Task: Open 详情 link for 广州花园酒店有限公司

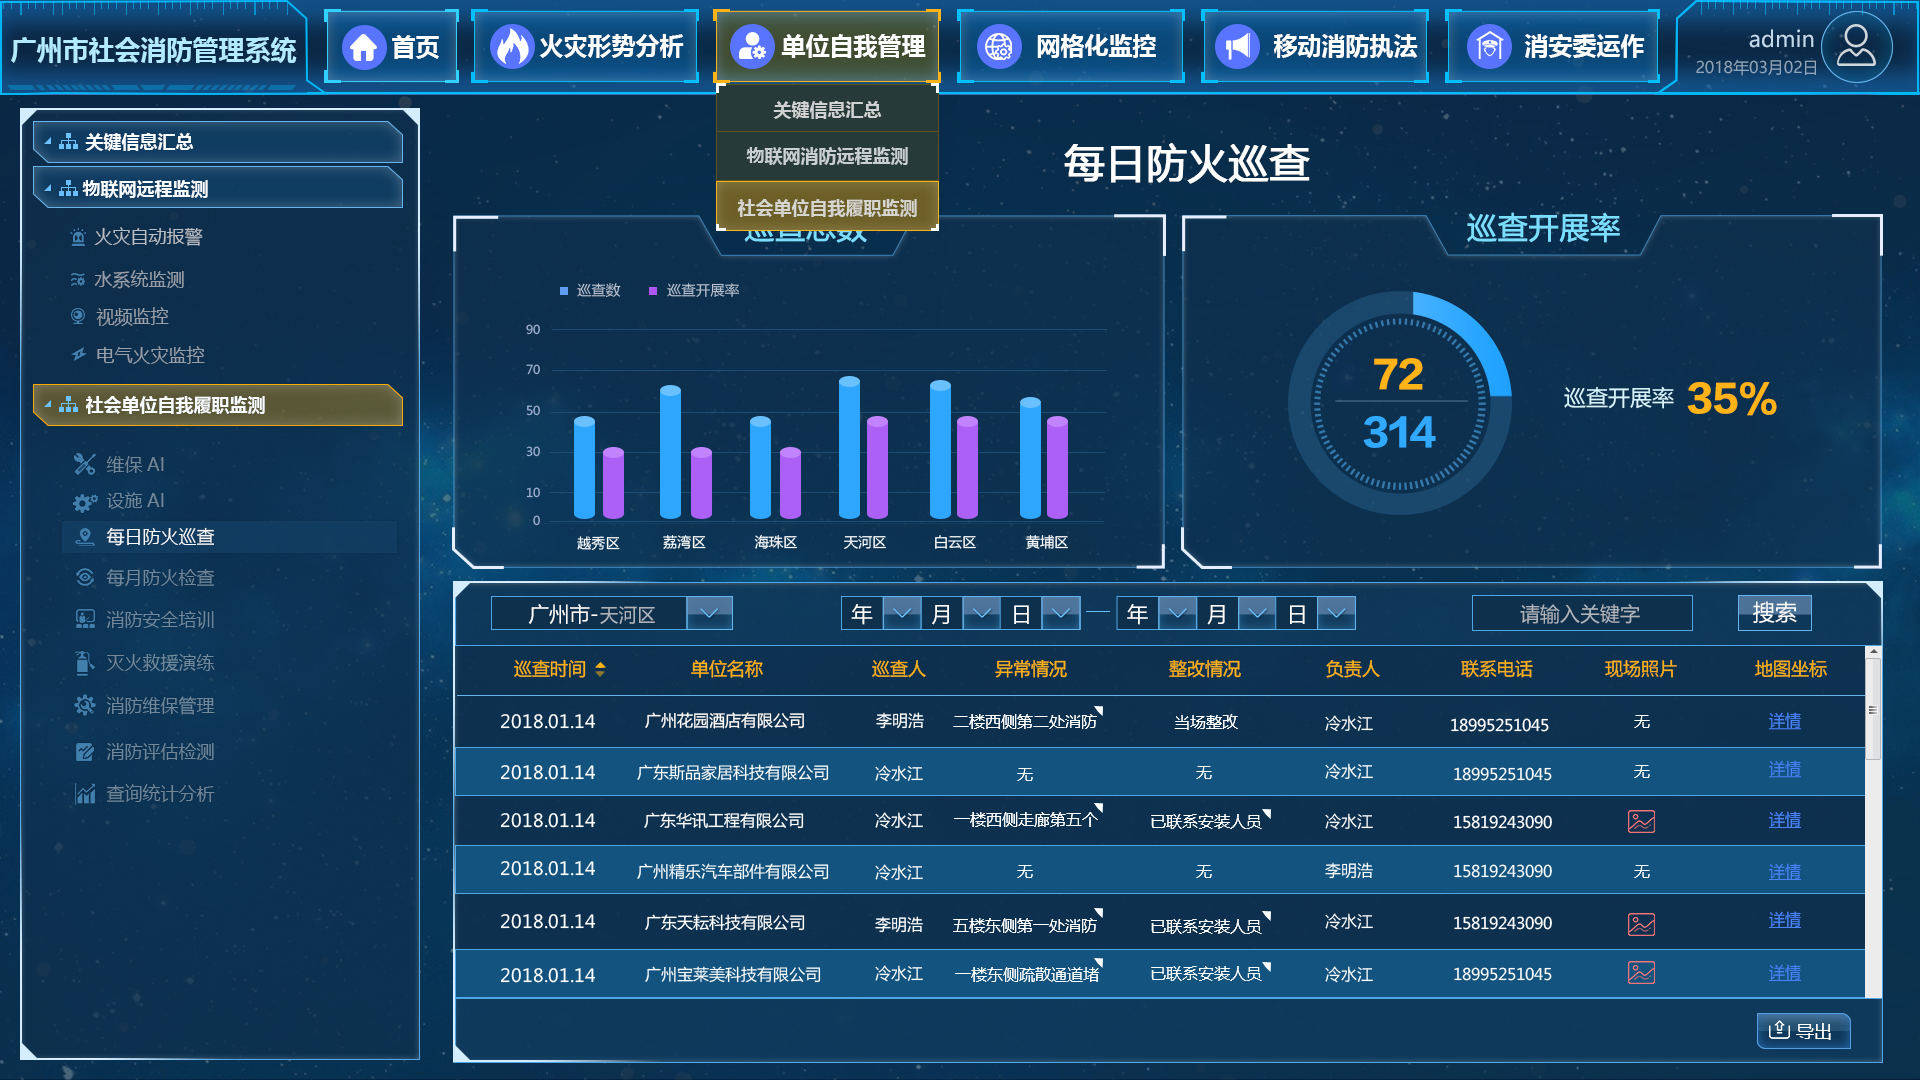Action: [1784, 722]
